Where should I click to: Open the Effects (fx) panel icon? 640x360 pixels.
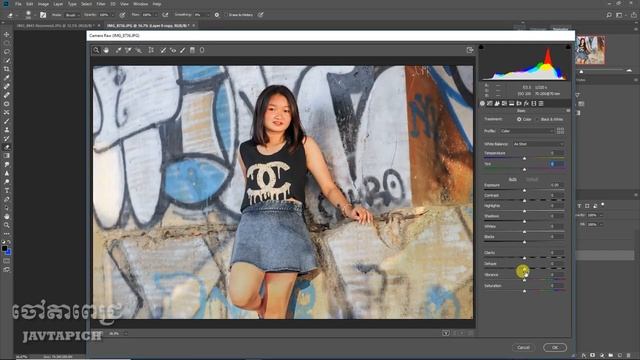pyautogui.click(x=527, y=104)
